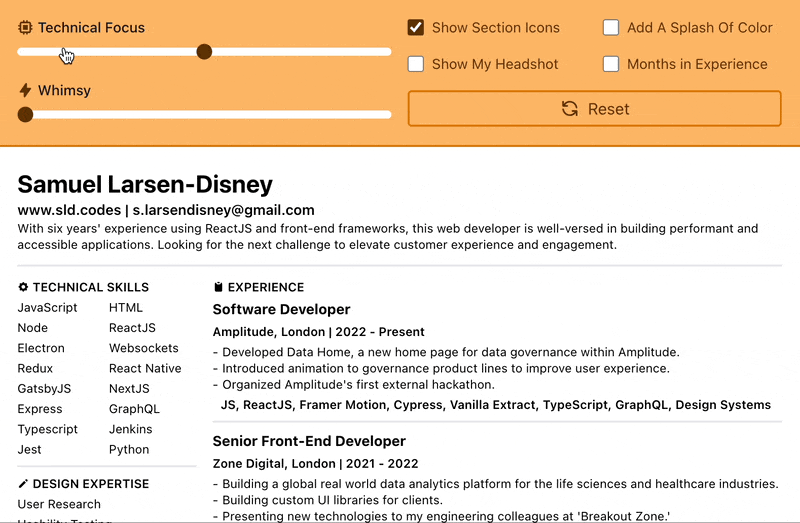Image resolution: width=800 pixels, height=523 pixels.
Task: Check the Show My Headshot box
Action: pyautogui.click(x=416, y=64)
